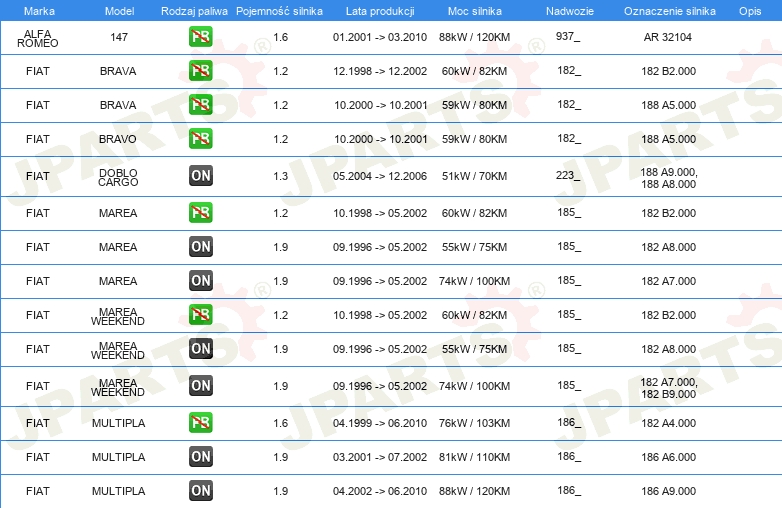Click the Moc silnika column header
782x508 pixels.
coord(474,11)
